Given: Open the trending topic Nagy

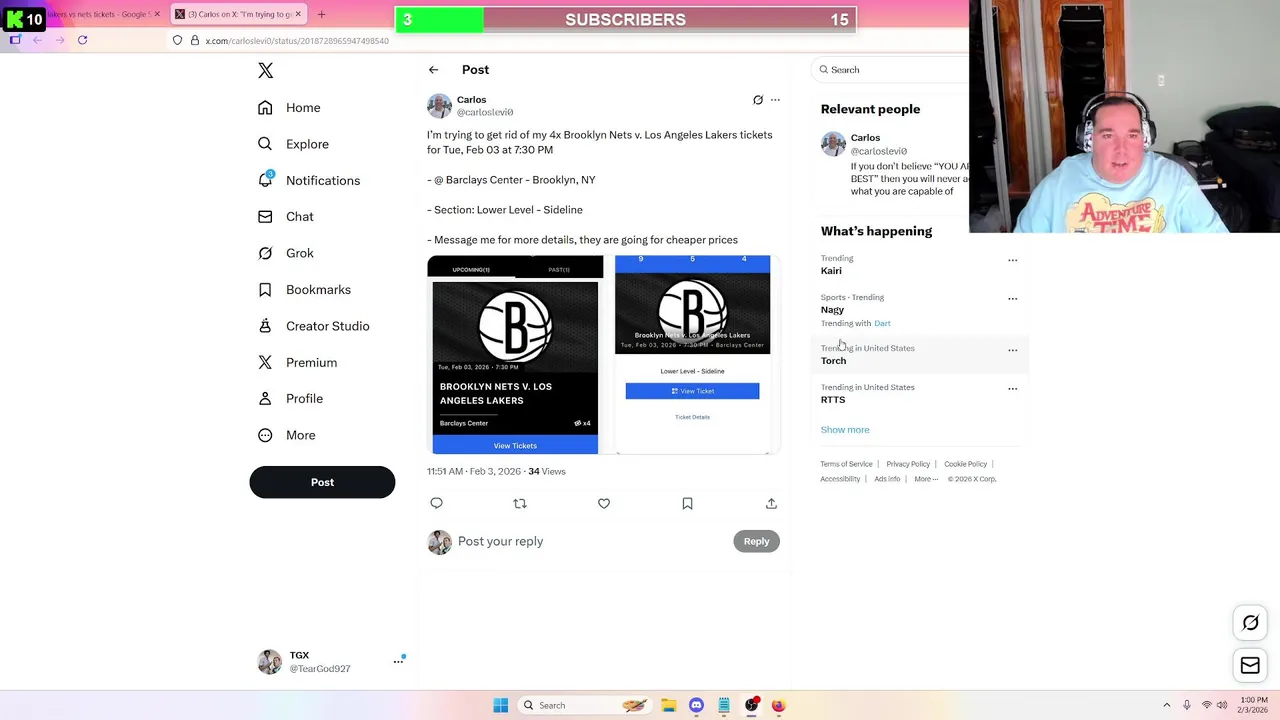Looking at the screenshot, I should coord(832,310).
